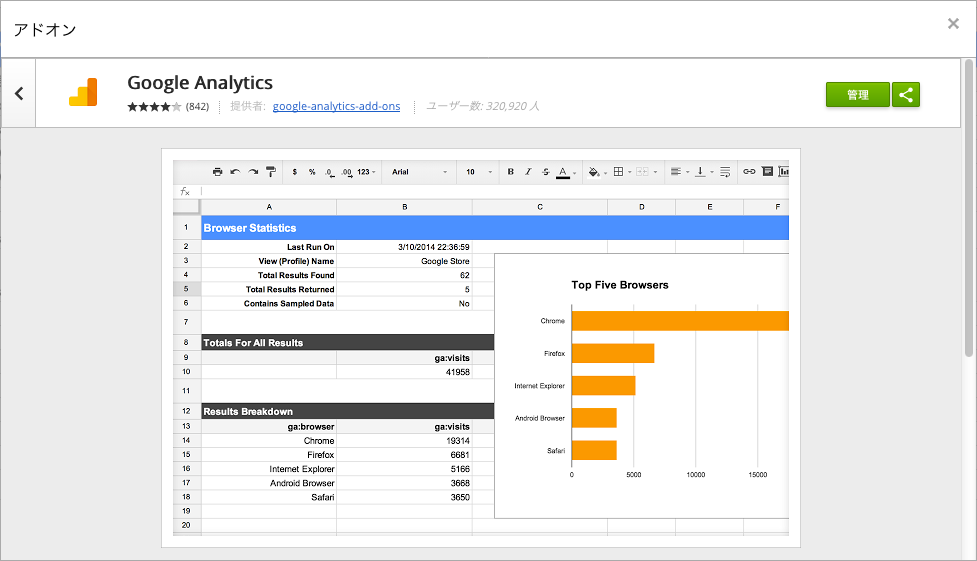Click the 19314 visits cell
The width and height of the screenshot is (977, 561).
[404, 441]
